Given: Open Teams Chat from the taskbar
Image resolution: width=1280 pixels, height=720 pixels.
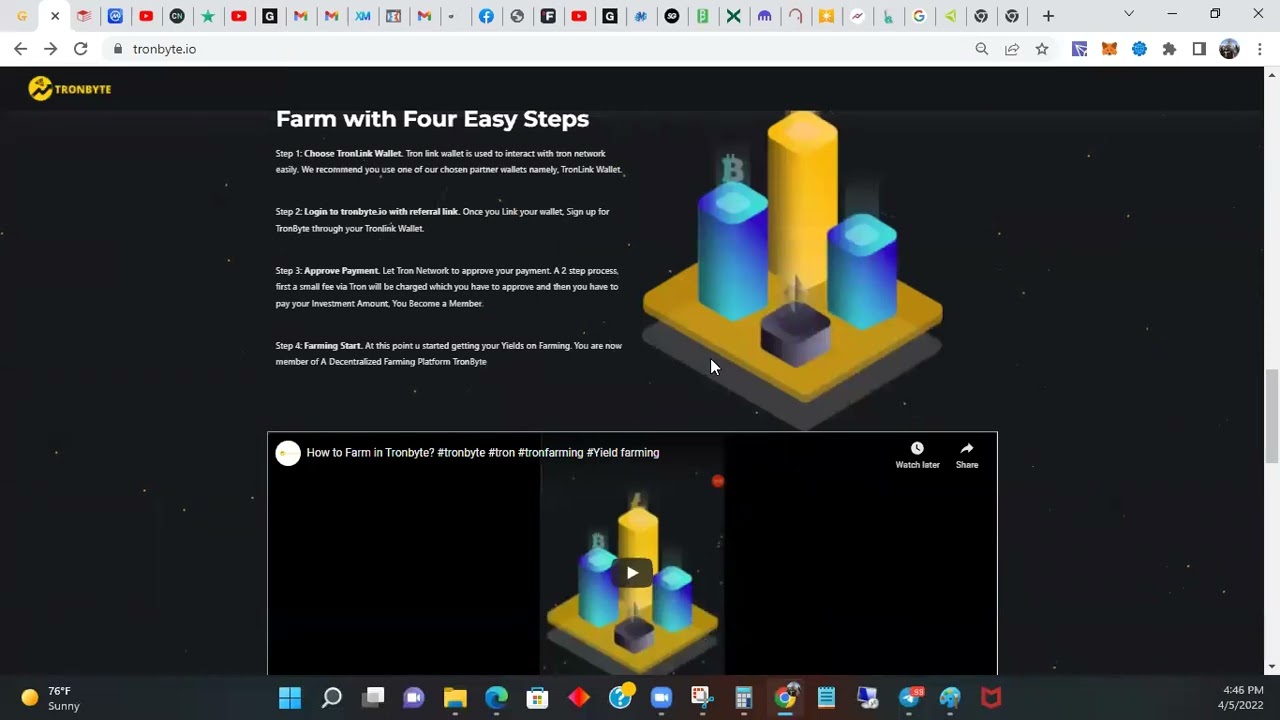Looking at the screenshot, I should pyautogui.click(x=414, y=698).
